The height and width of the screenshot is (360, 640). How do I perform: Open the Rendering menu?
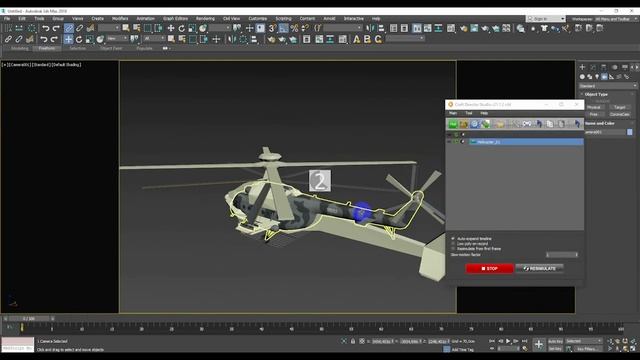point(205,18)
